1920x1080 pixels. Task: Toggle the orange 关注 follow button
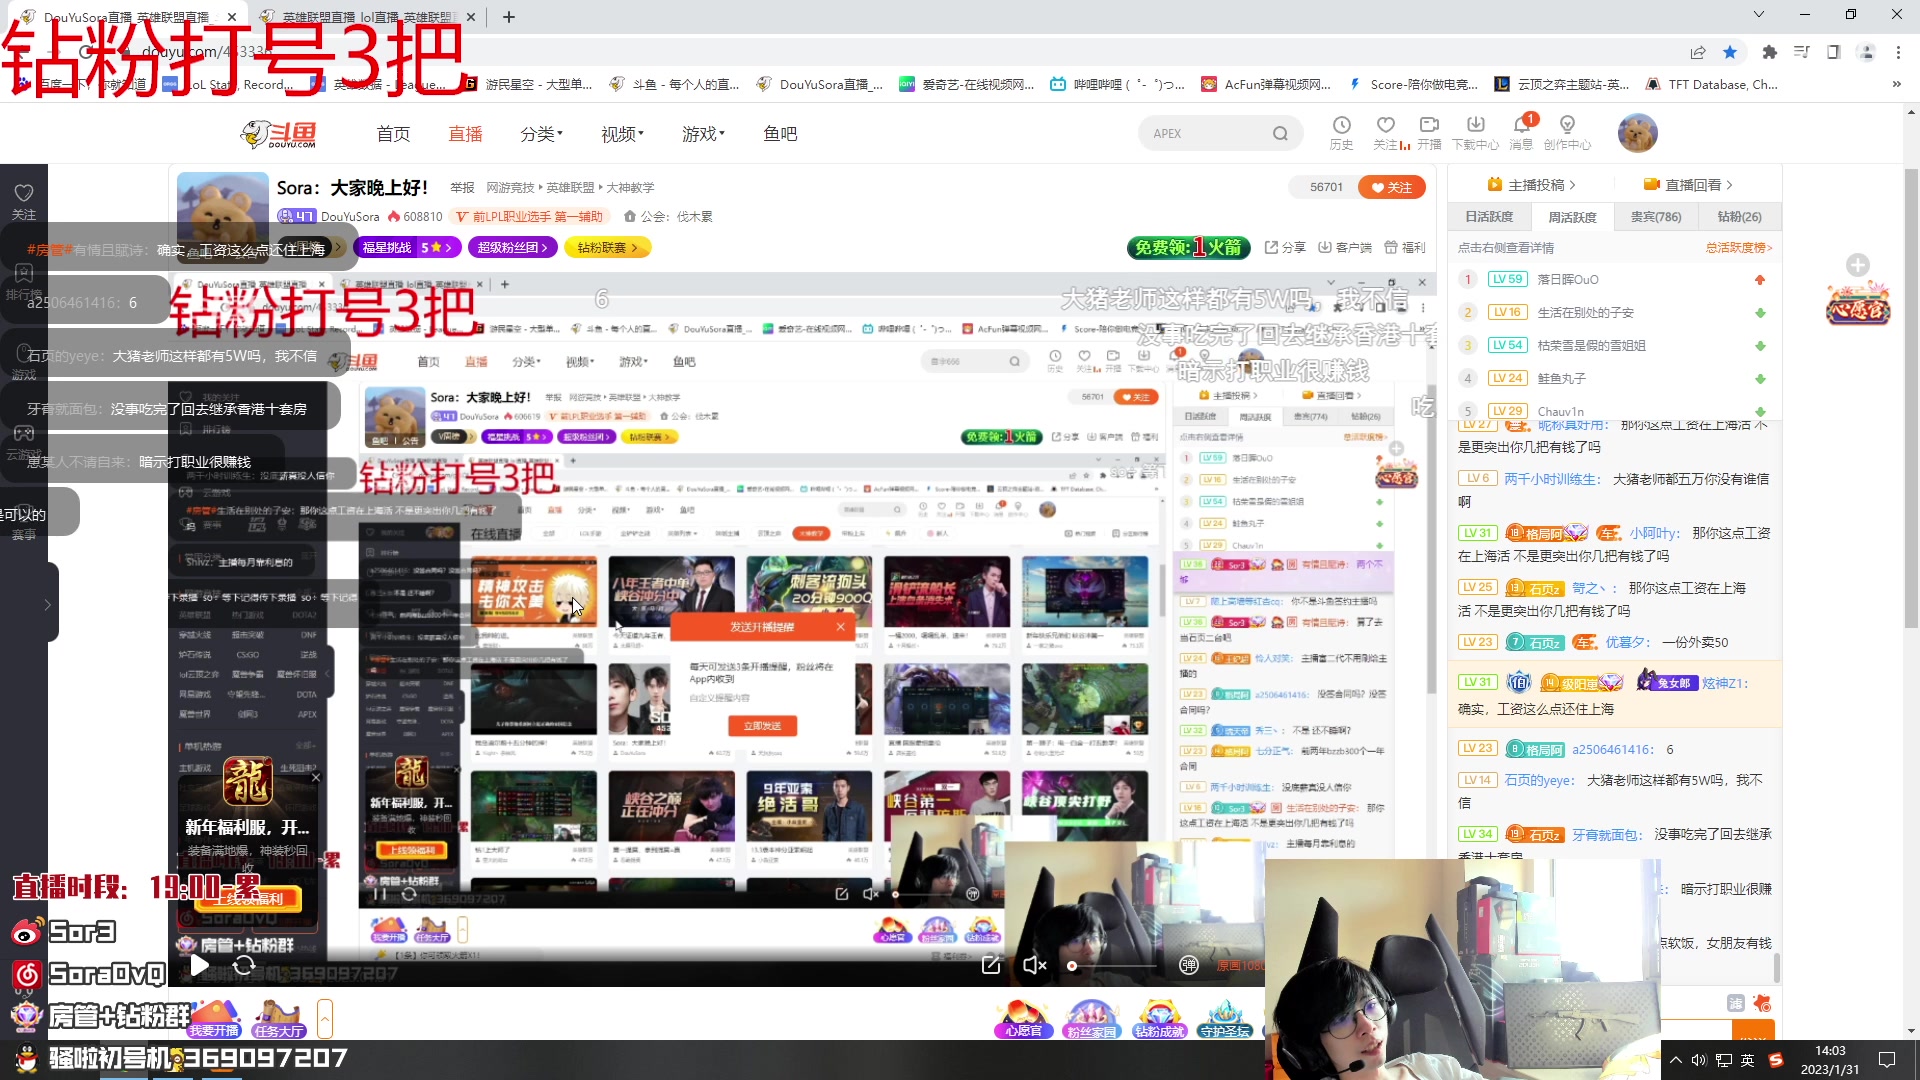click(x=1392, y=187)
